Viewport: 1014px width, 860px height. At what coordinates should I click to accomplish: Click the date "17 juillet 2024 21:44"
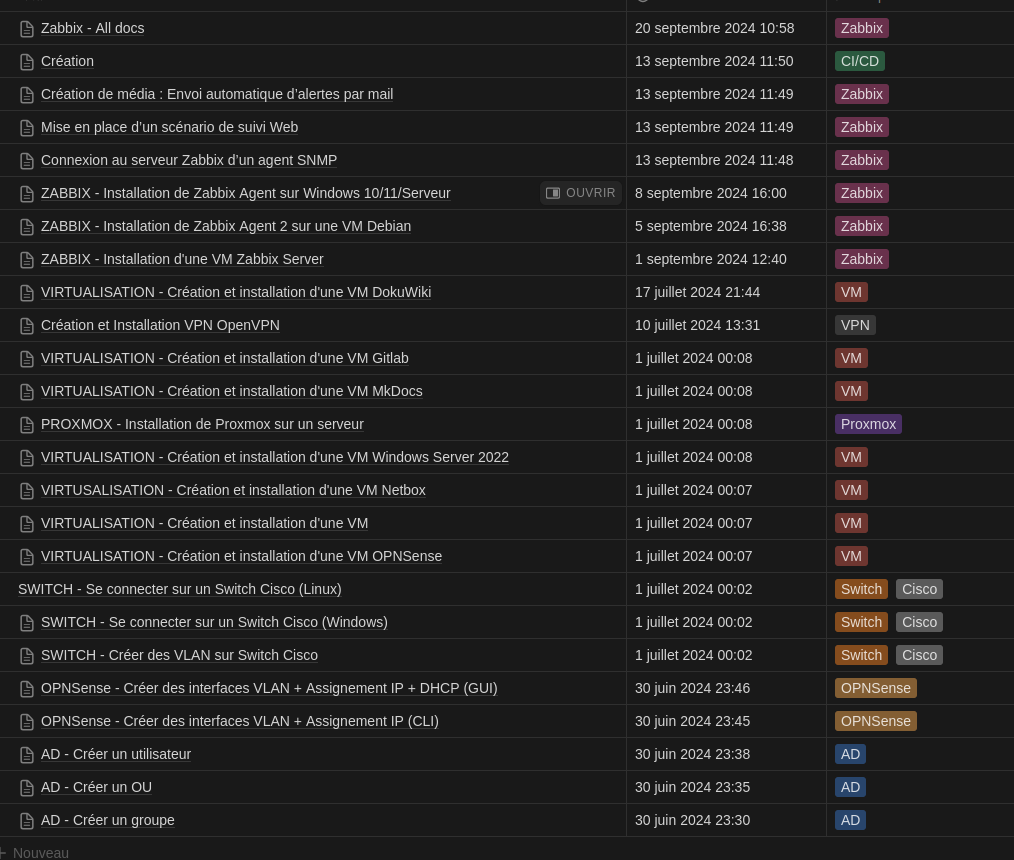(x=697, y=292)
